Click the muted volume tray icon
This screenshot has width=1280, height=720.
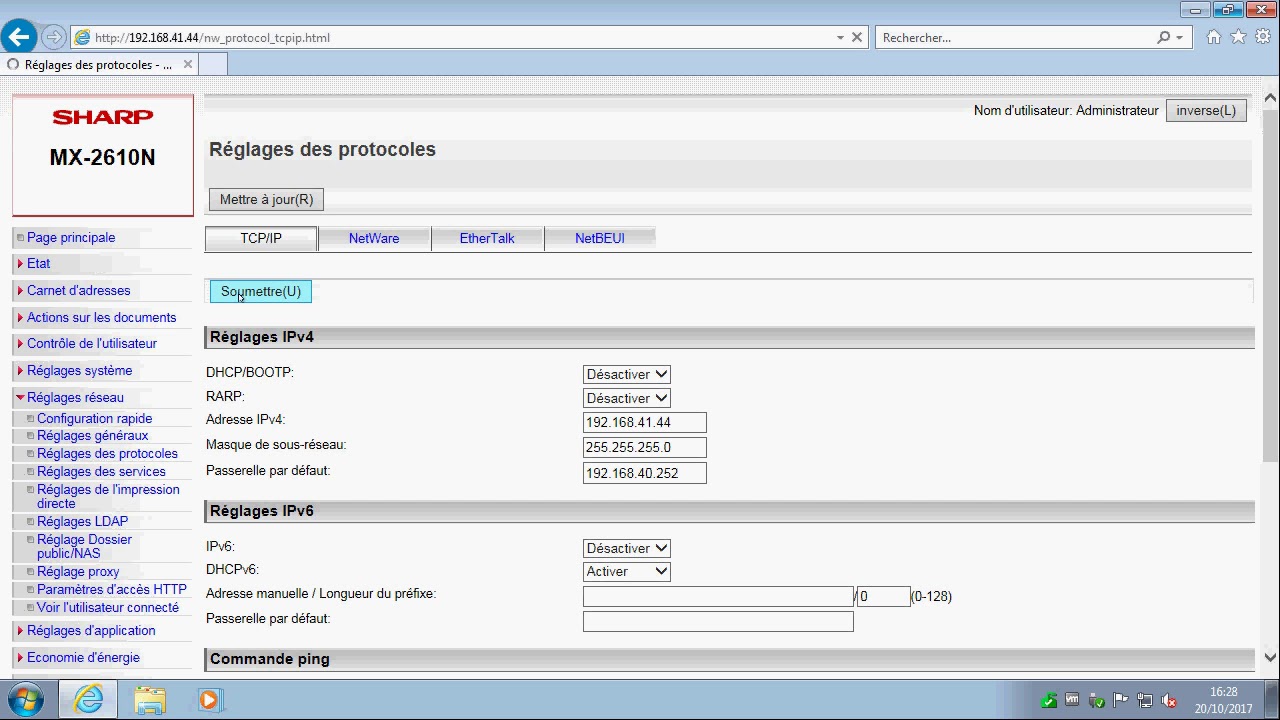pyautogui.click(x=1168, y=700)
